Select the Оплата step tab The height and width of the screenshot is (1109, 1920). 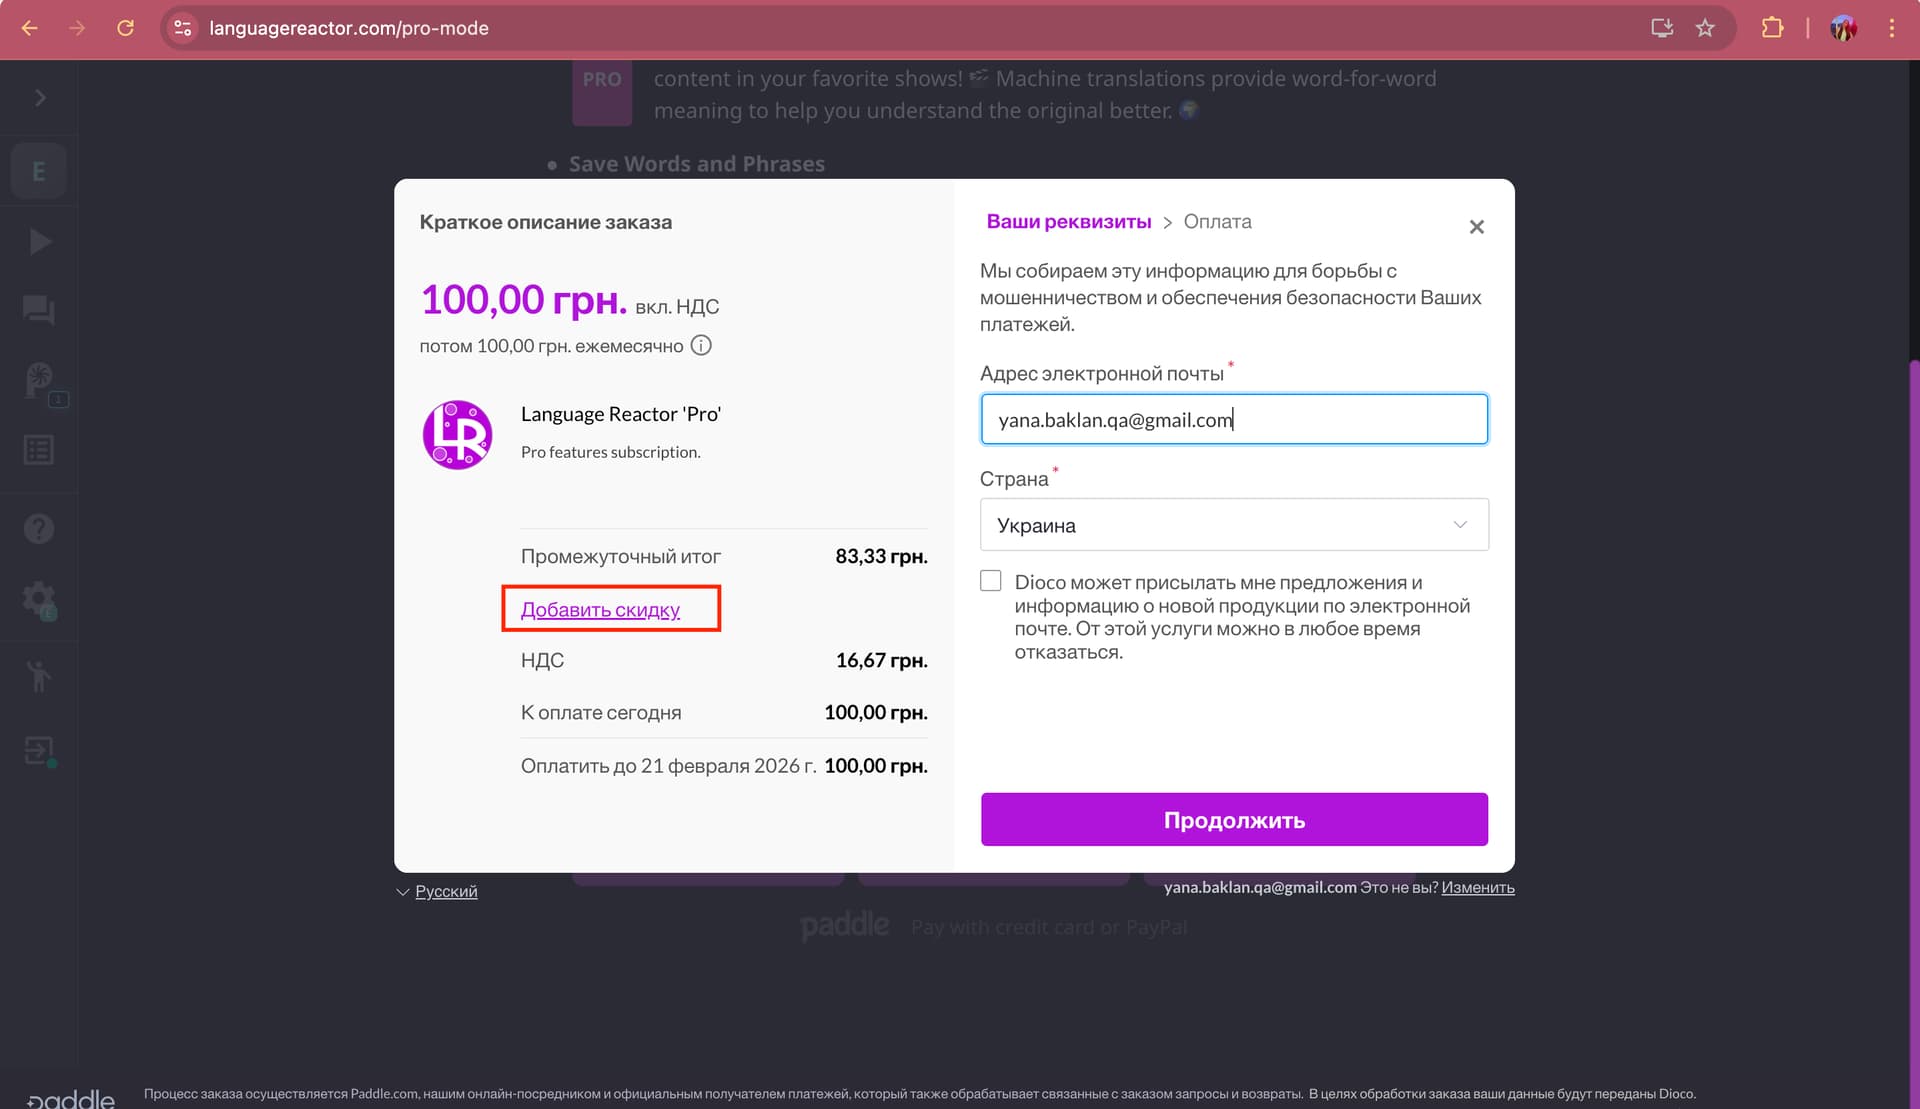click(x=1217, y=222)
